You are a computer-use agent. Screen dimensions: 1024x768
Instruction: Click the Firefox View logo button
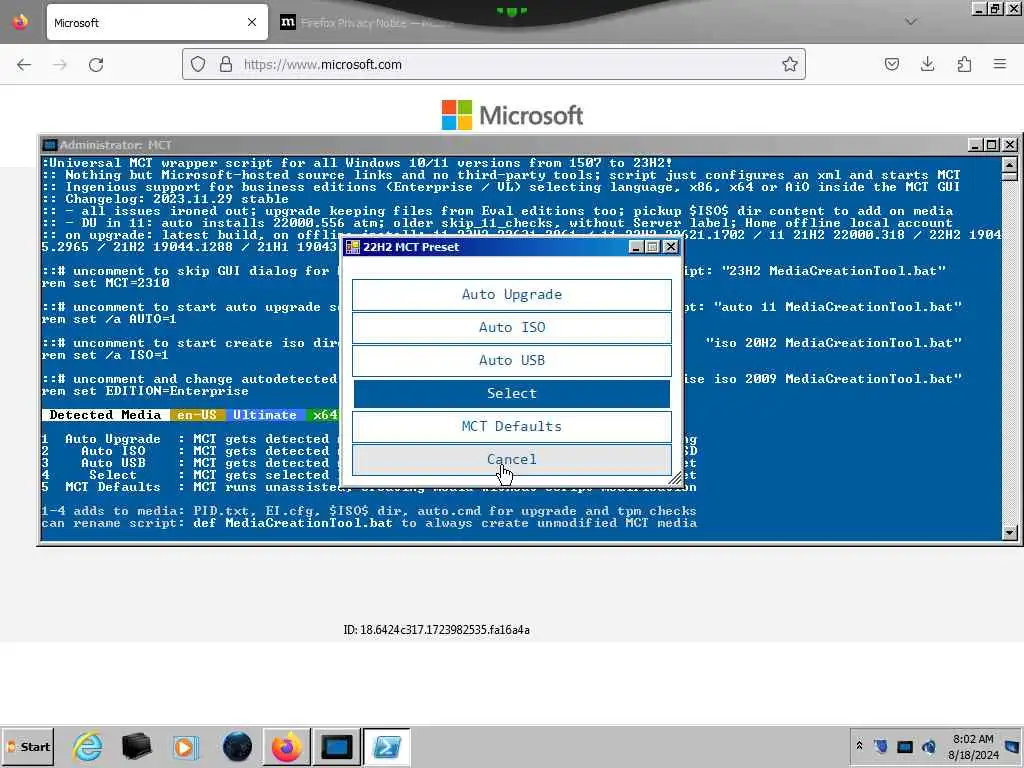point(20,22)
